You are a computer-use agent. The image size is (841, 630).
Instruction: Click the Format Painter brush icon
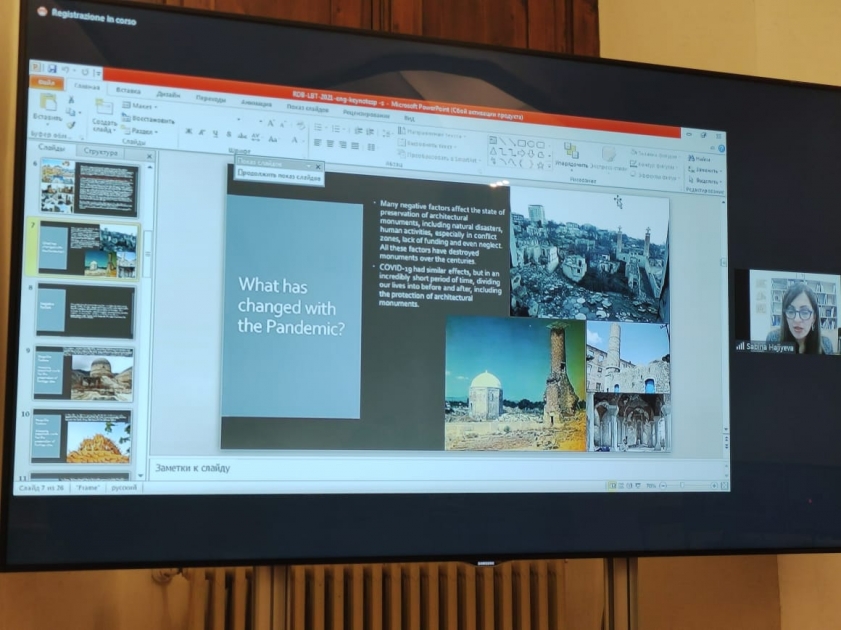71,124
